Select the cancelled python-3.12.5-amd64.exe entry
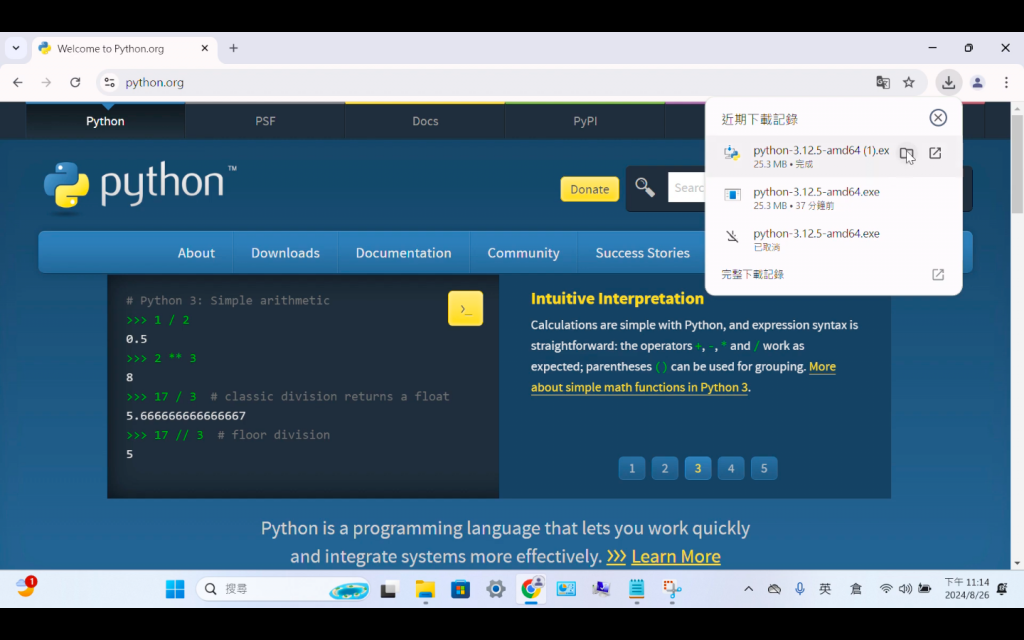Viewport: 1024px width, 640px height. pos(833,239)
